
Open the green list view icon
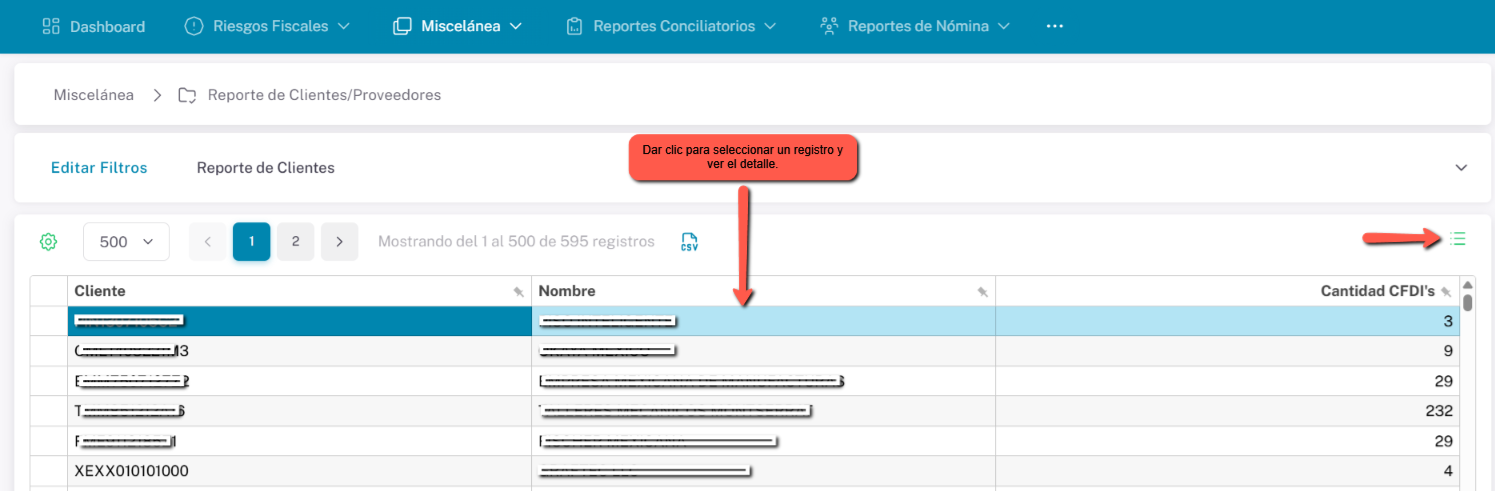point(1458,239)
